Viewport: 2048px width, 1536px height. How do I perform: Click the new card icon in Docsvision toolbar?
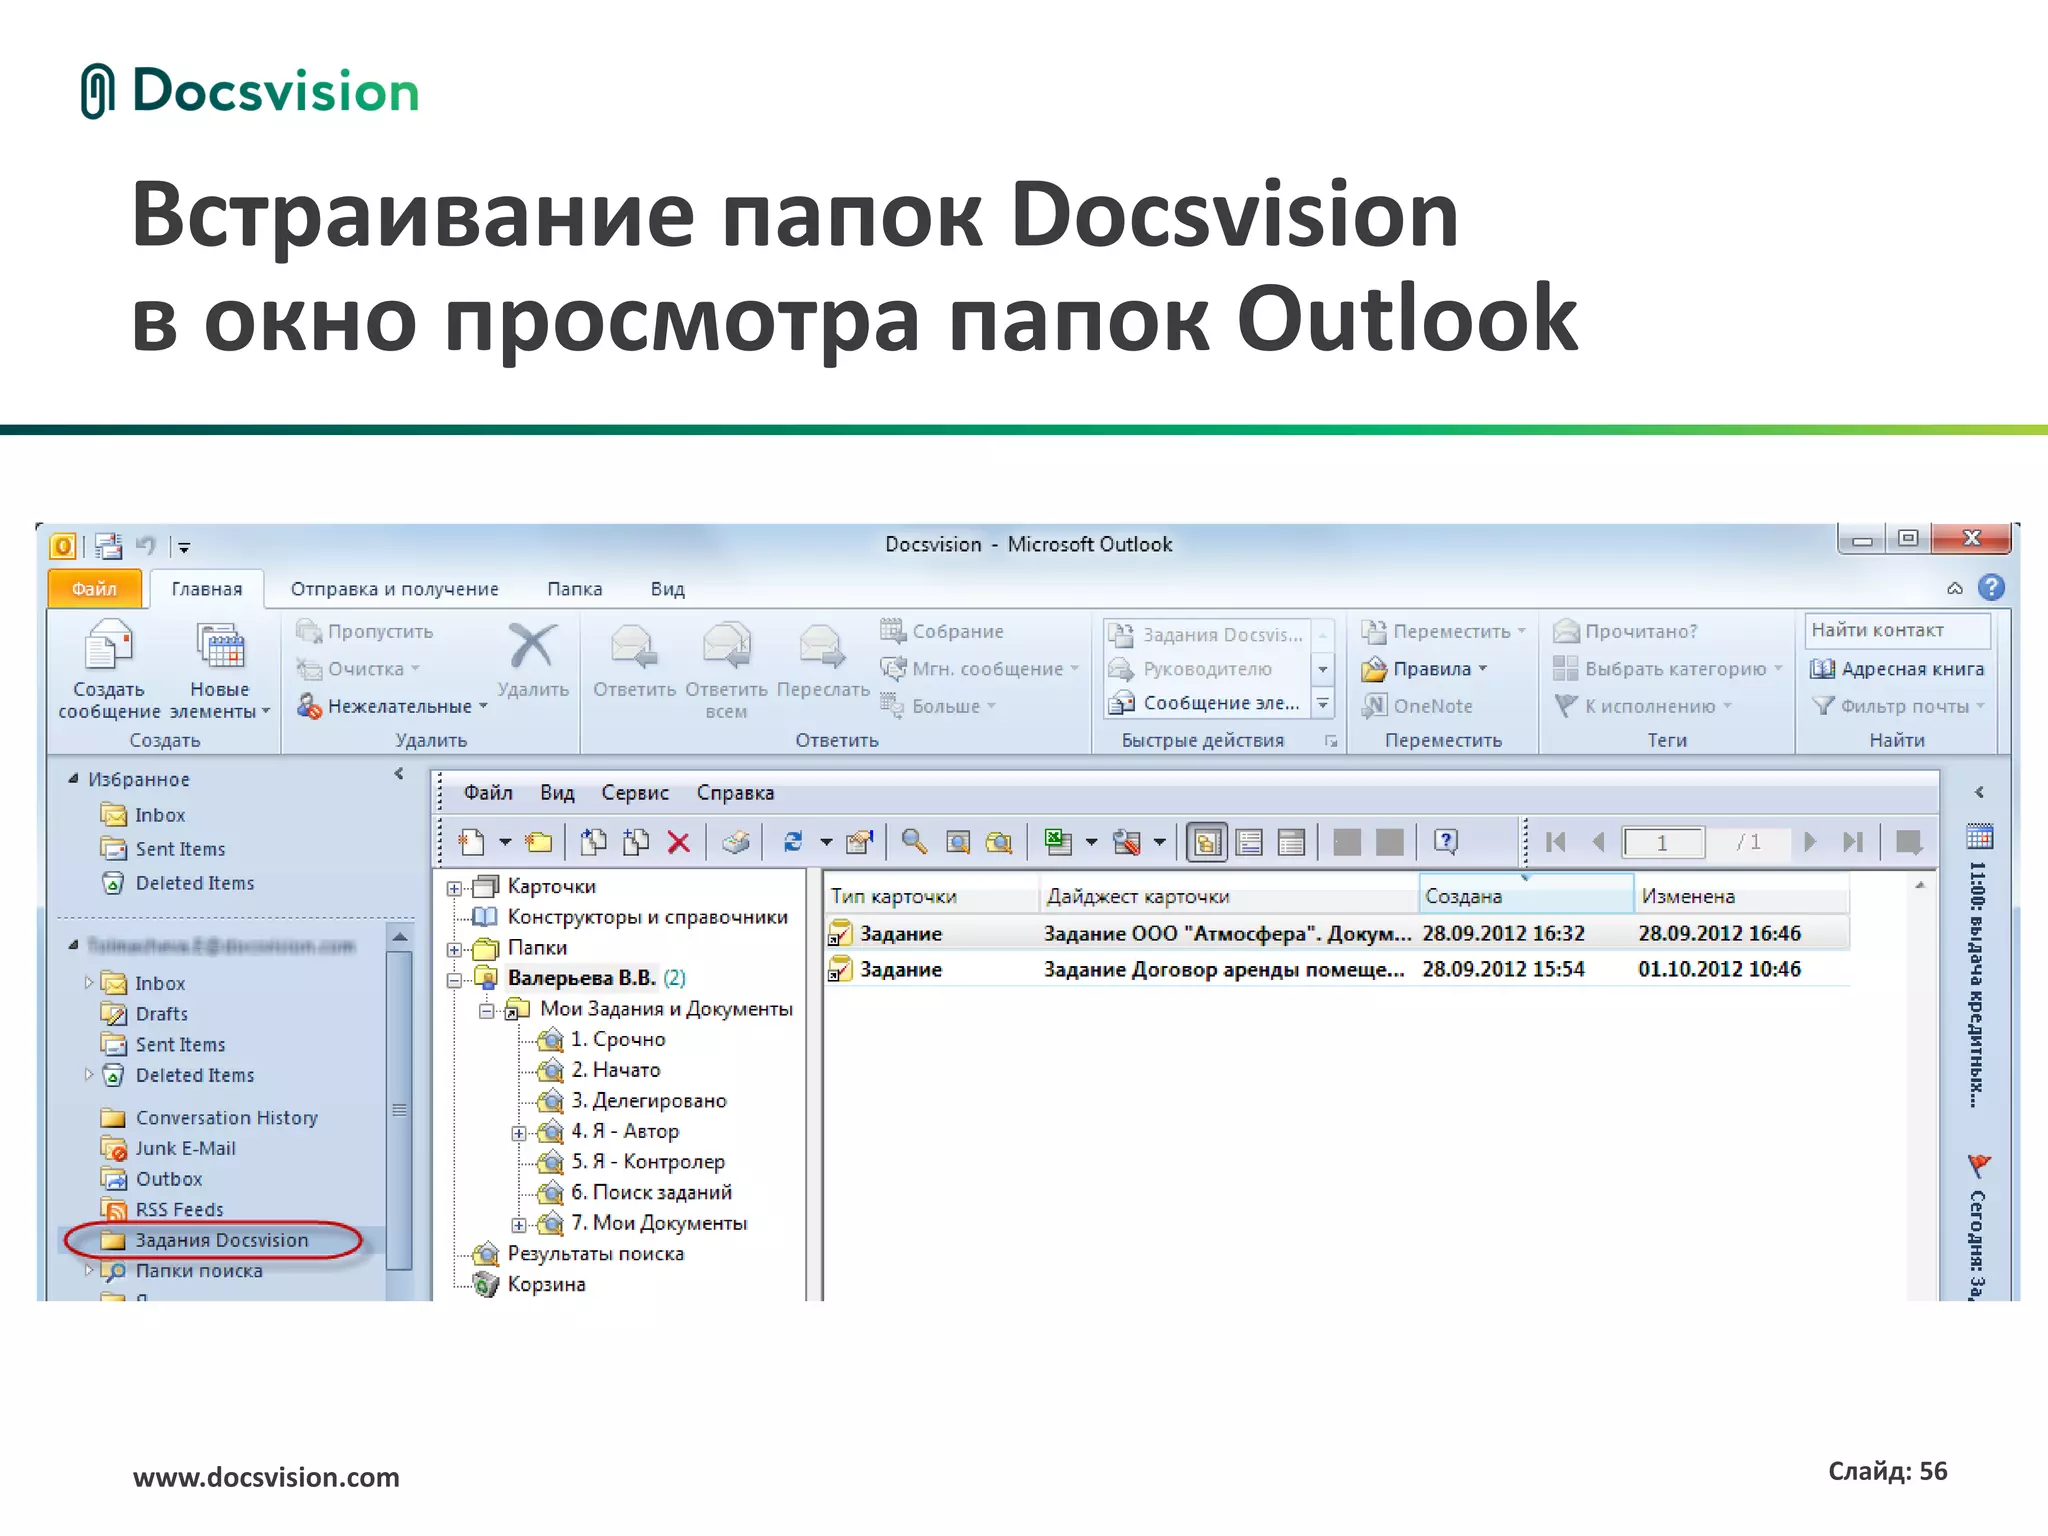(x=471, y=842)
